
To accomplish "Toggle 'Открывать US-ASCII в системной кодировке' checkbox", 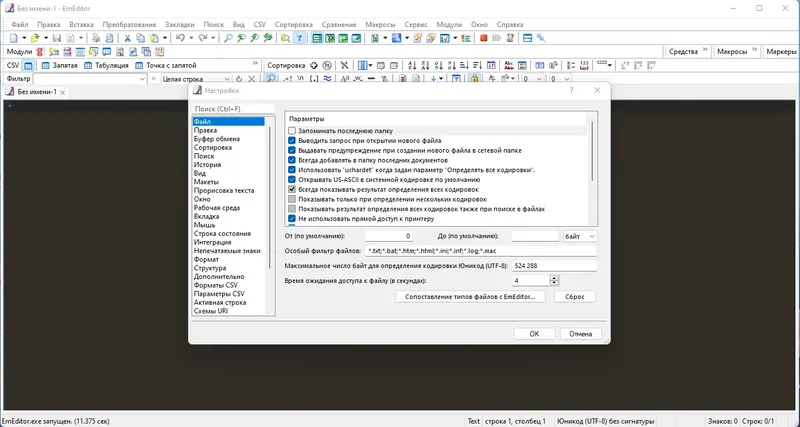I will coord(292,180).
